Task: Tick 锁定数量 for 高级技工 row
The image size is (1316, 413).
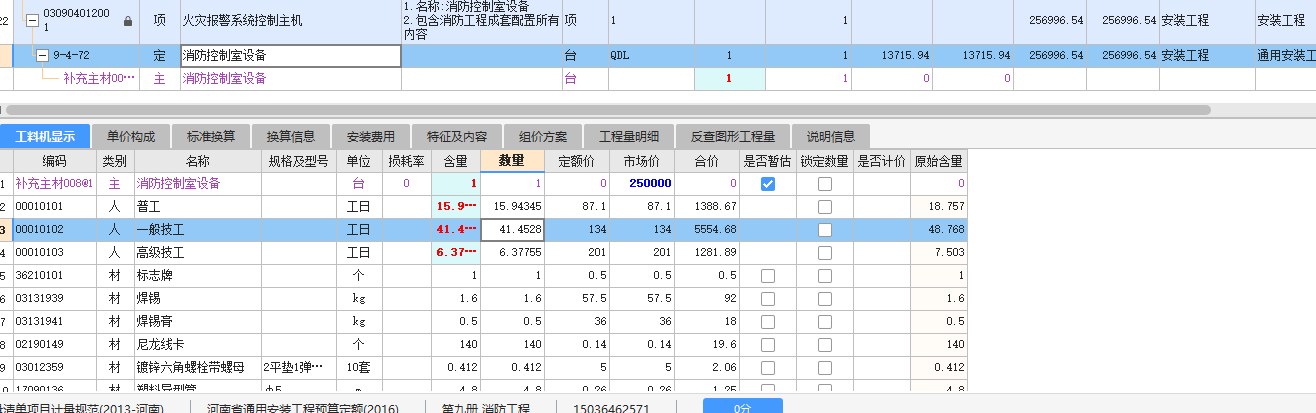Action: (825, 253)
